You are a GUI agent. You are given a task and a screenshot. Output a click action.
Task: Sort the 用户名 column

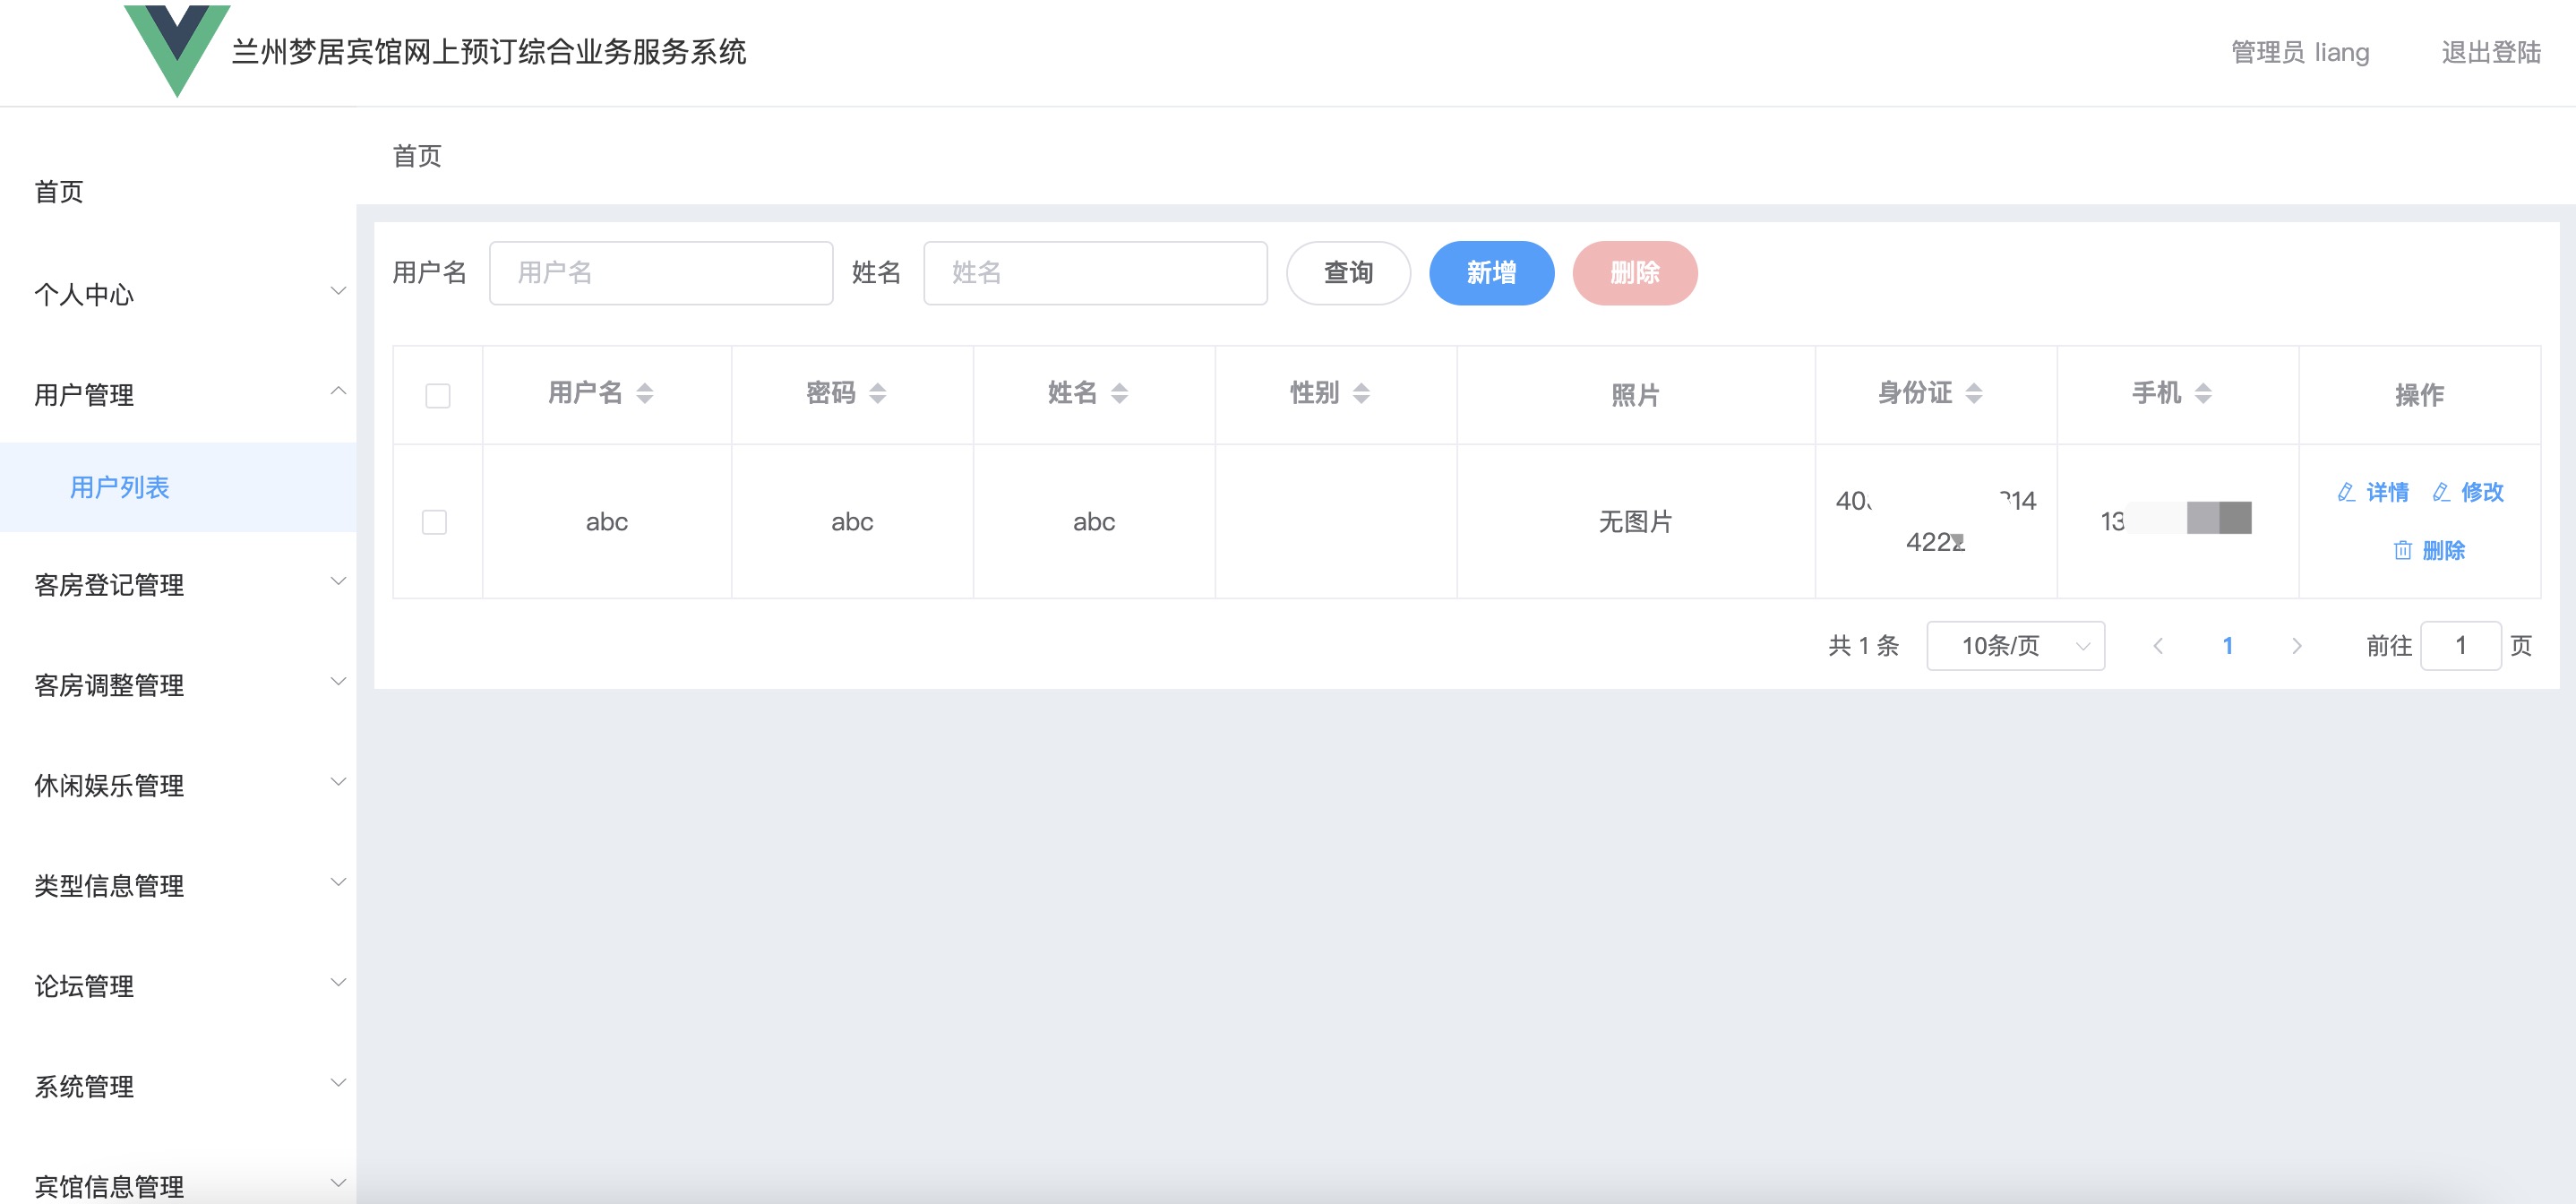pos(645,393)
